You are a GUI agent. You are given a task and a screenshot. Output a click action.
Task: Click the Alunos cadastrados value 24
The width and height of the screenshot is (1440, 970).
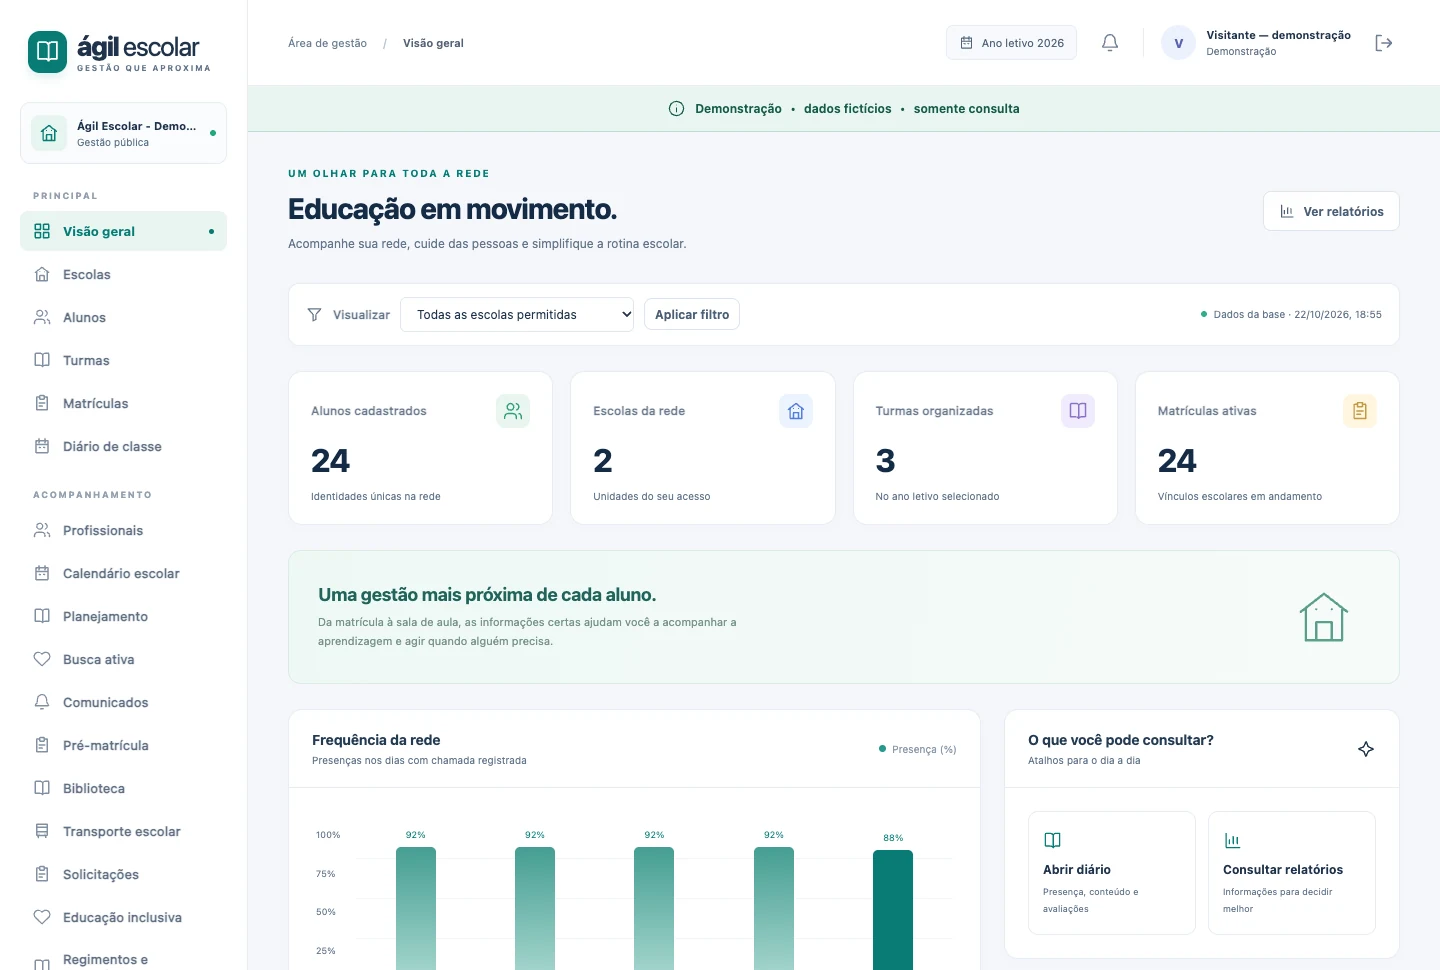(x=330, y=461)
